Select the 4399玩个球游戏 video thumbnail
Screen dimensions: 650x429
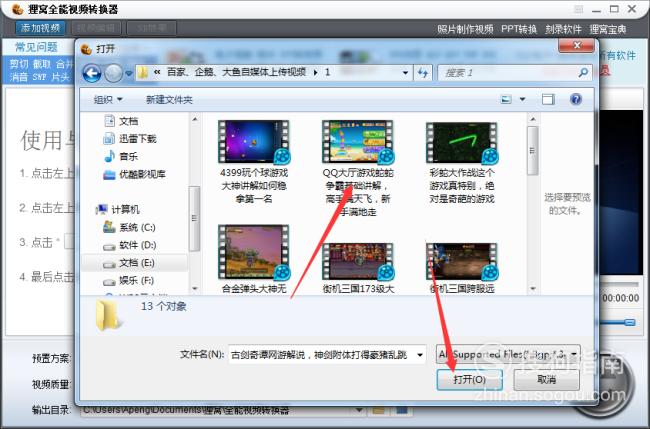pyautogui.click(x=254, y=142)
